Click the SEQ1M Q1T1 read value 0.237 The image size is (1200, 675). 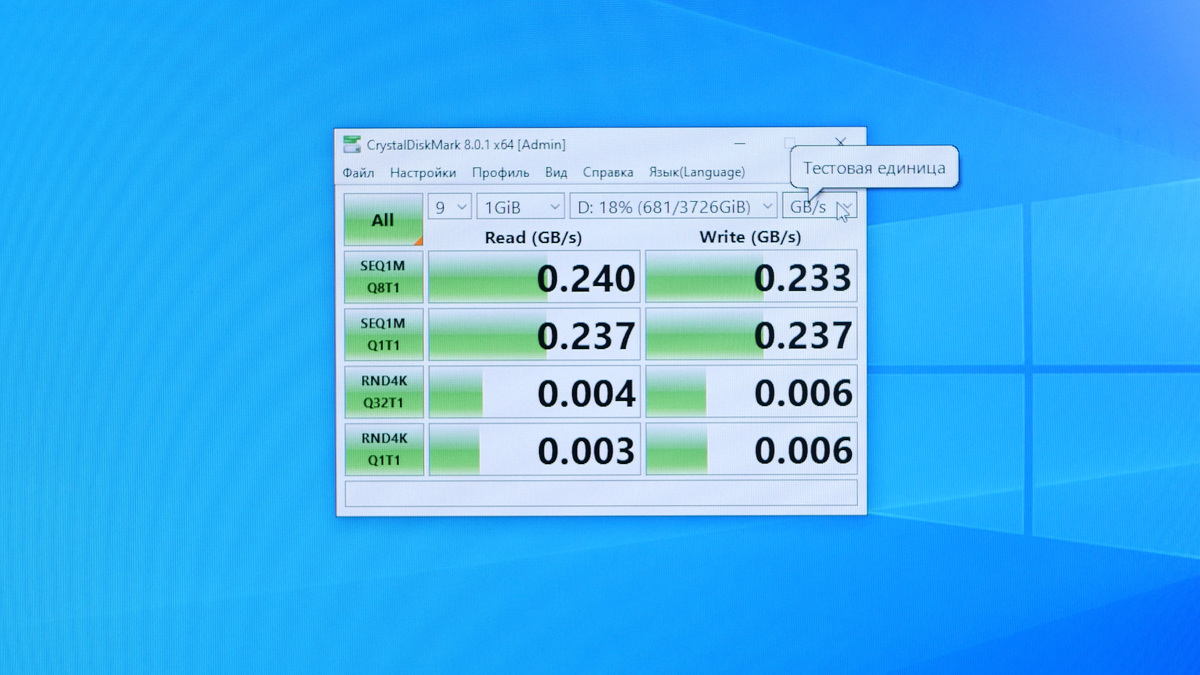tap(534, 334)
